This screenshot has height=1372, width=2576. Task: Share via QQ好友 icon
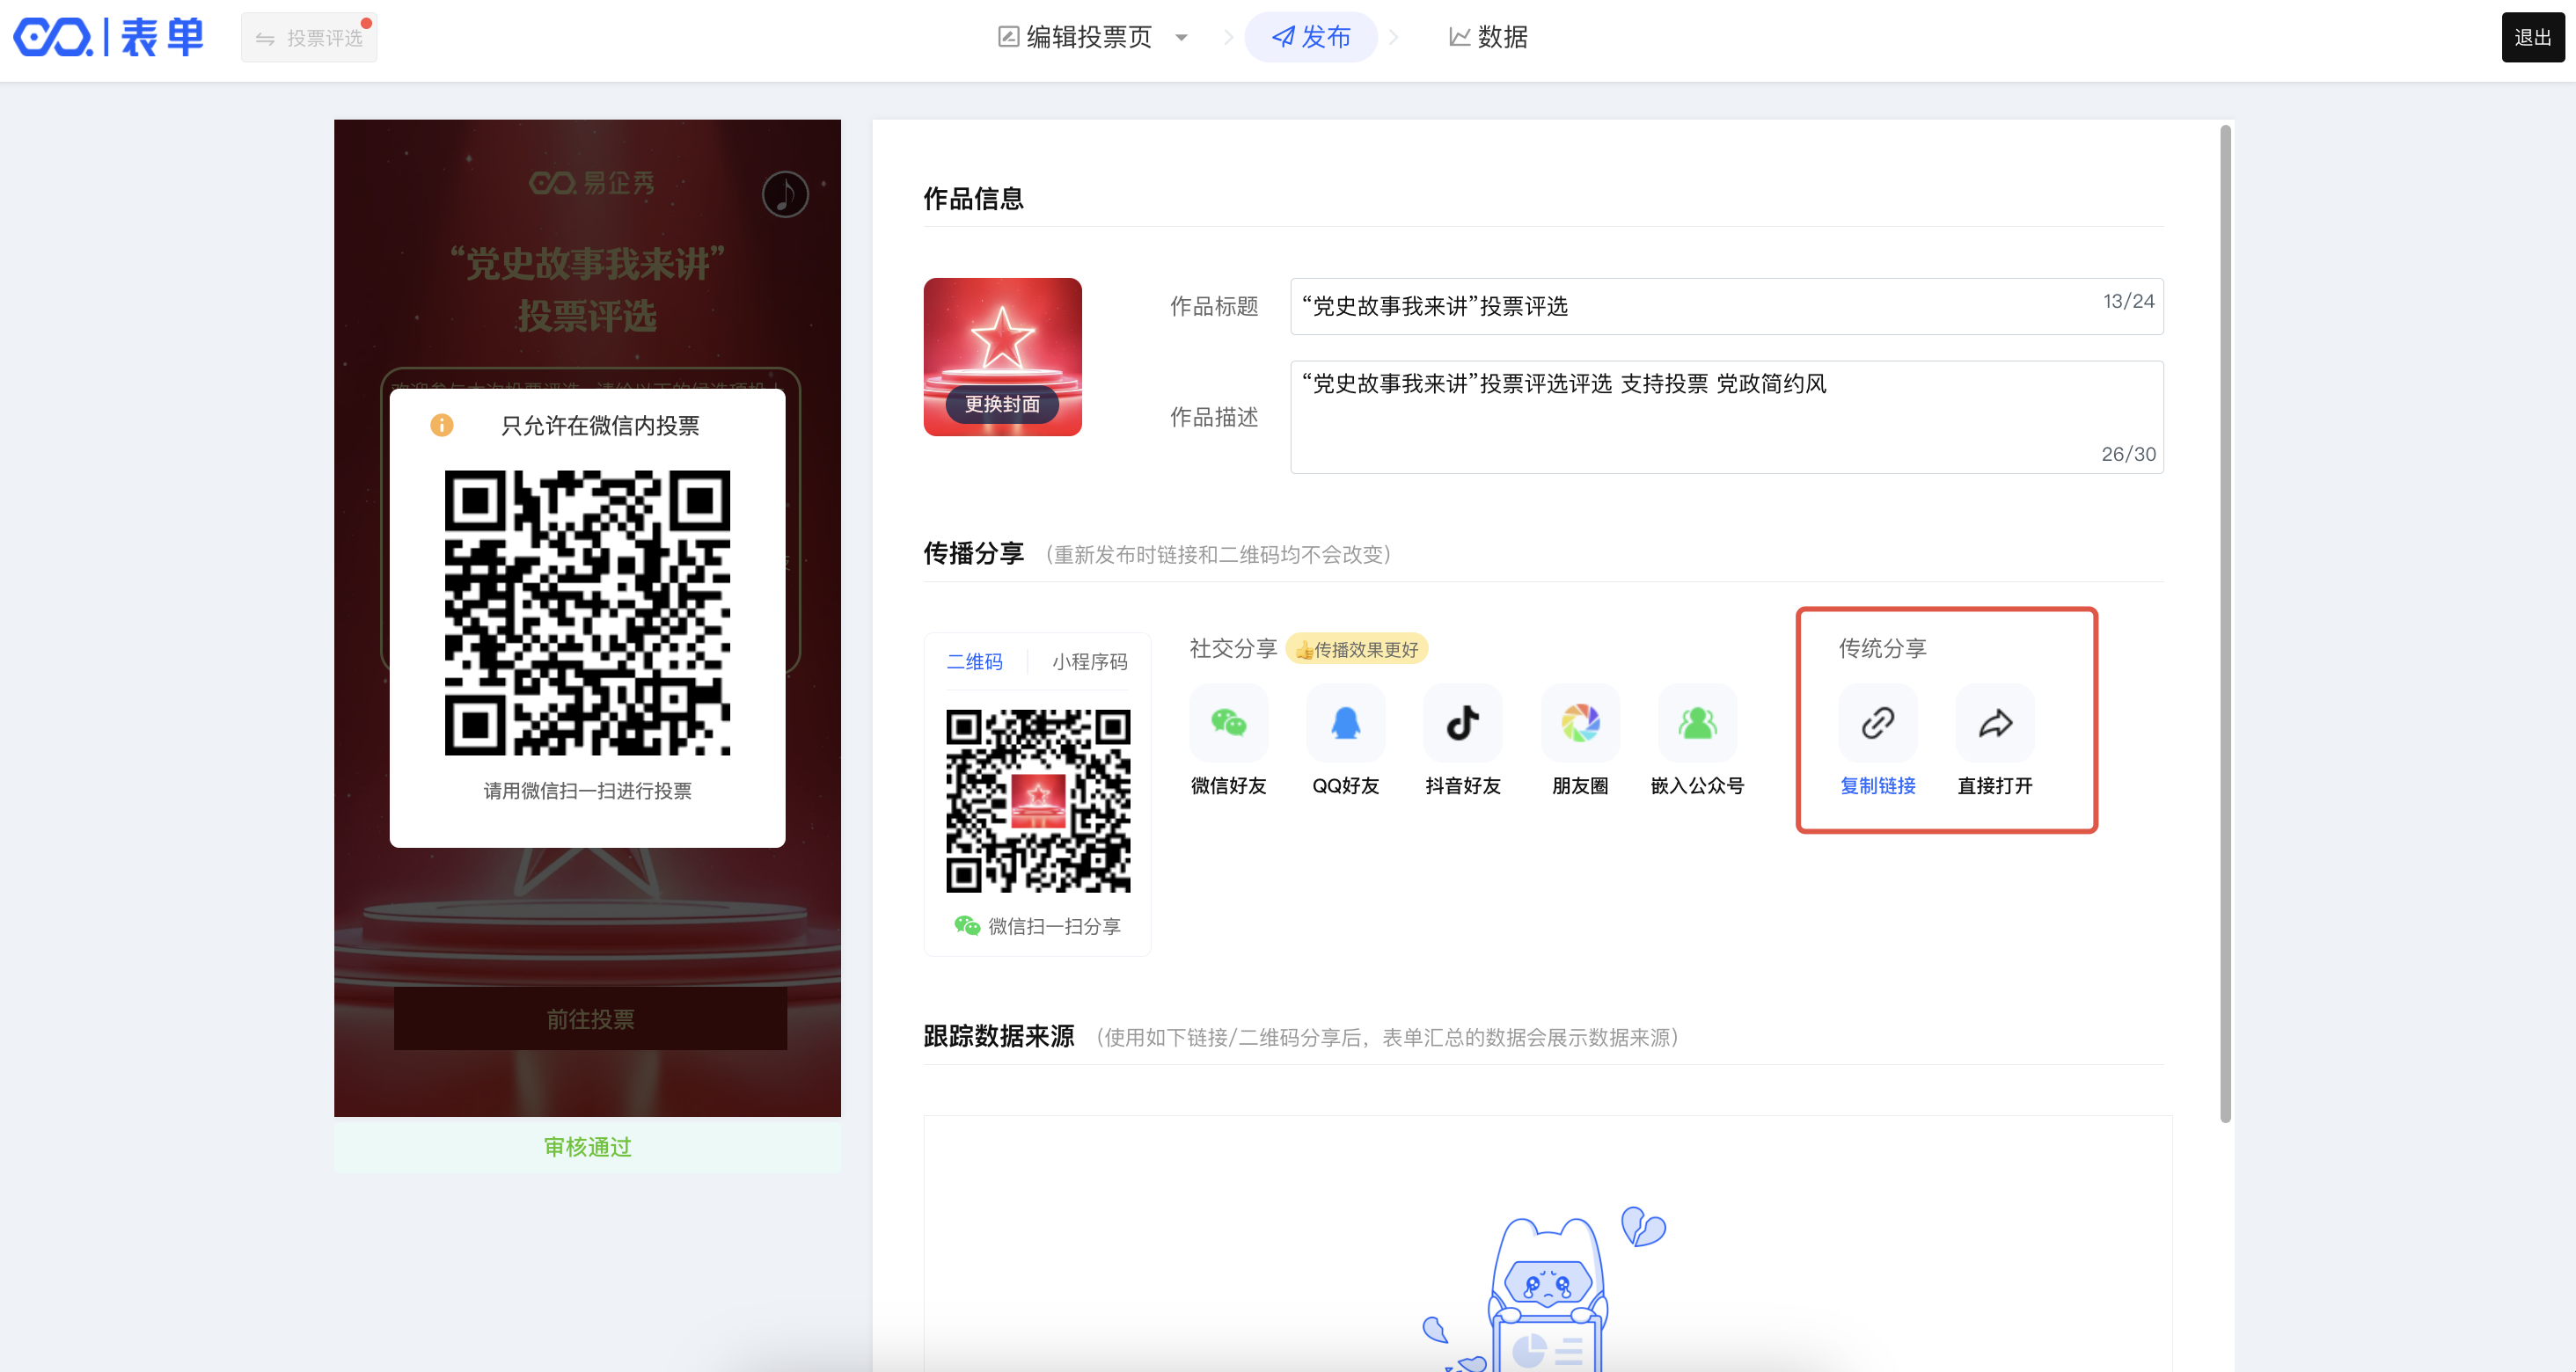click(1345, 722)
